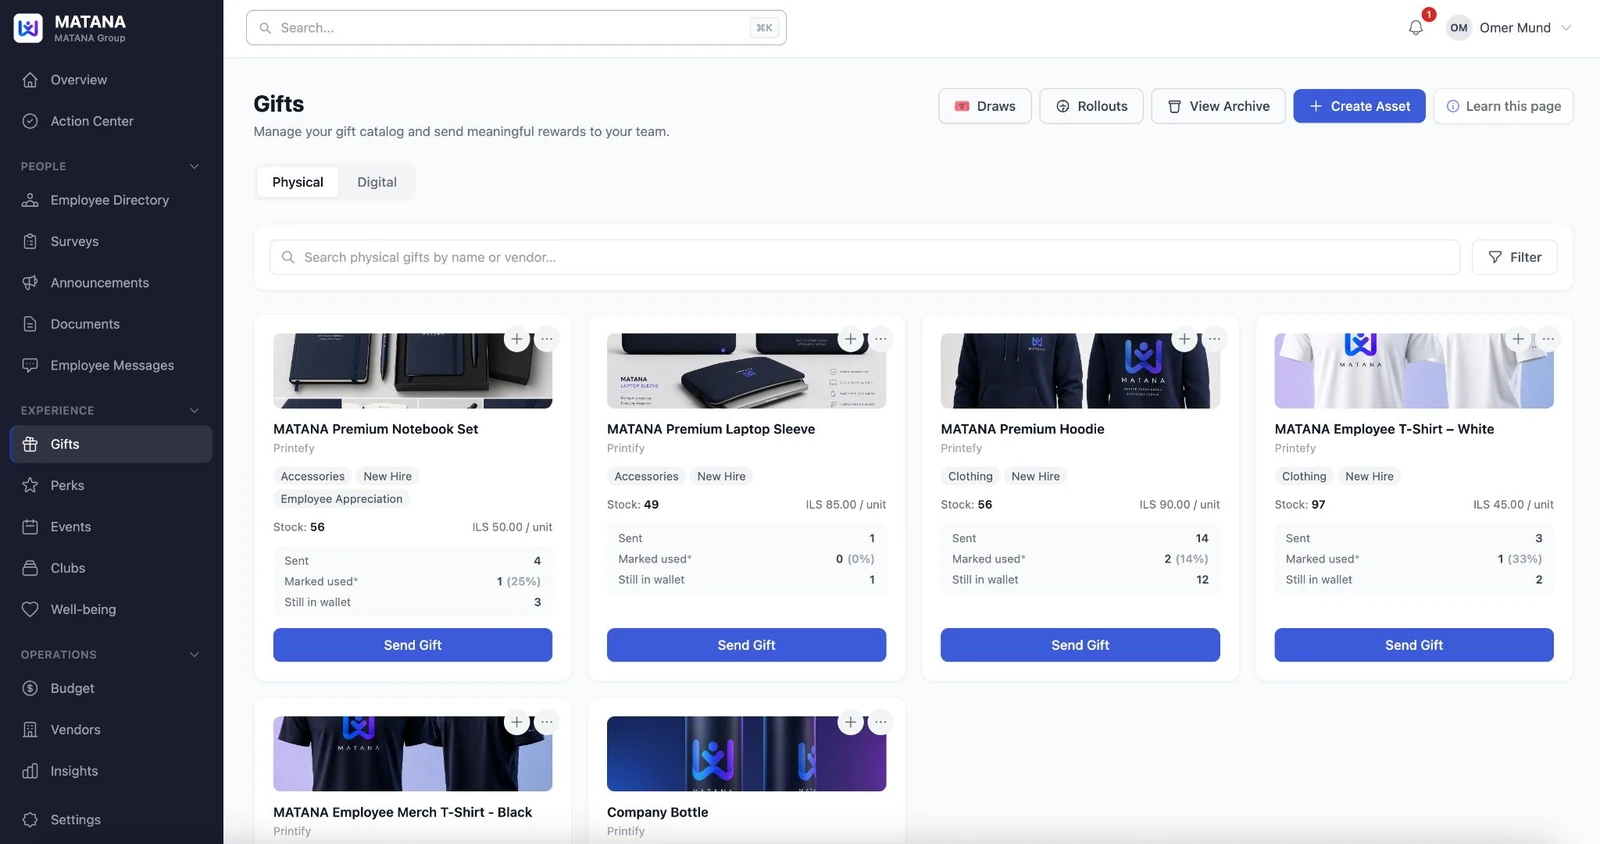Click the MATANA logo icon
Image resolution: width=1600 pixels, height=844 pixels.
click(x=28, y=28)
